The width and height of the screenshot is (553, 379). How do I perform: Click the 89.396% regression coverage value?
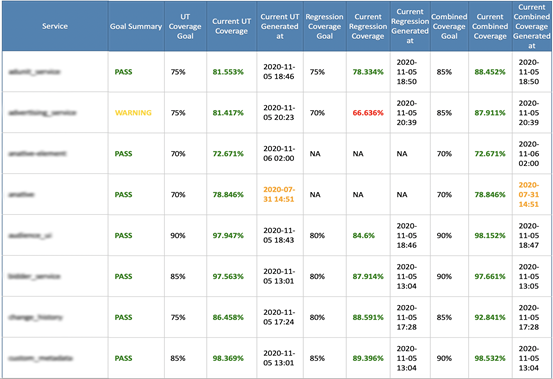[368, 358]
